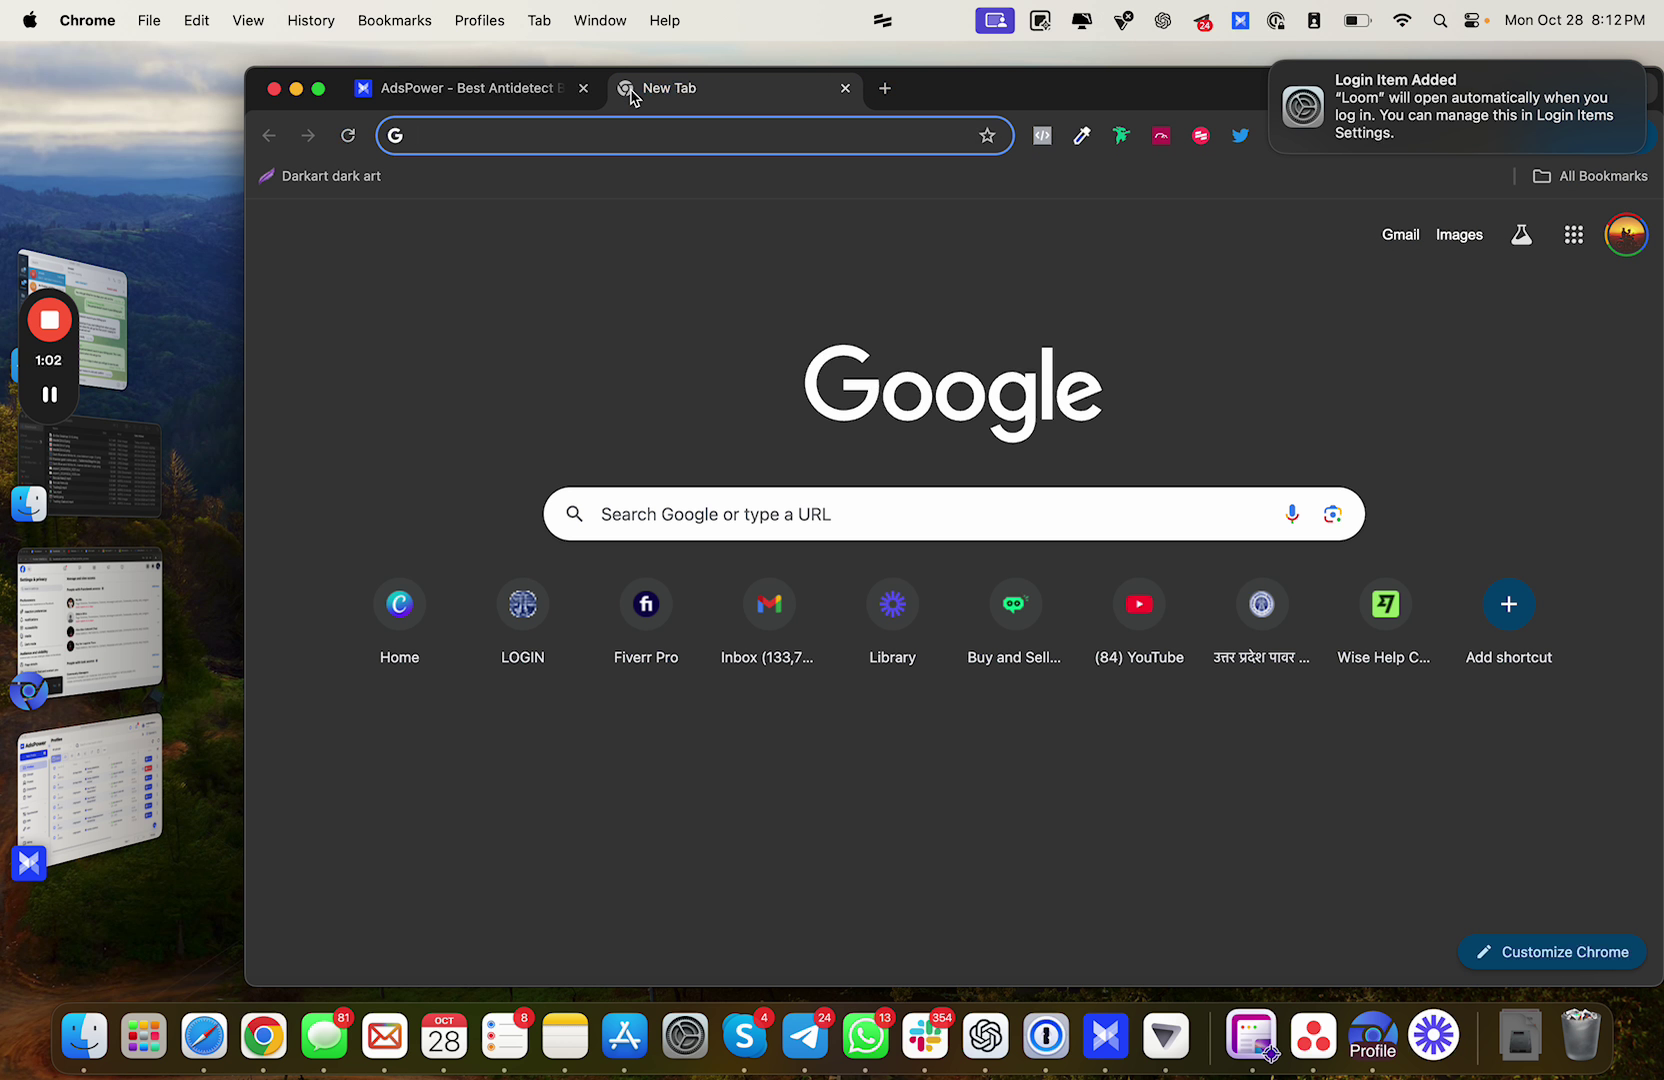The image size is (1664, 1080).
Task: Open Search Labs flask icon
Action: pyautogui.click(x=1521, y=235)
